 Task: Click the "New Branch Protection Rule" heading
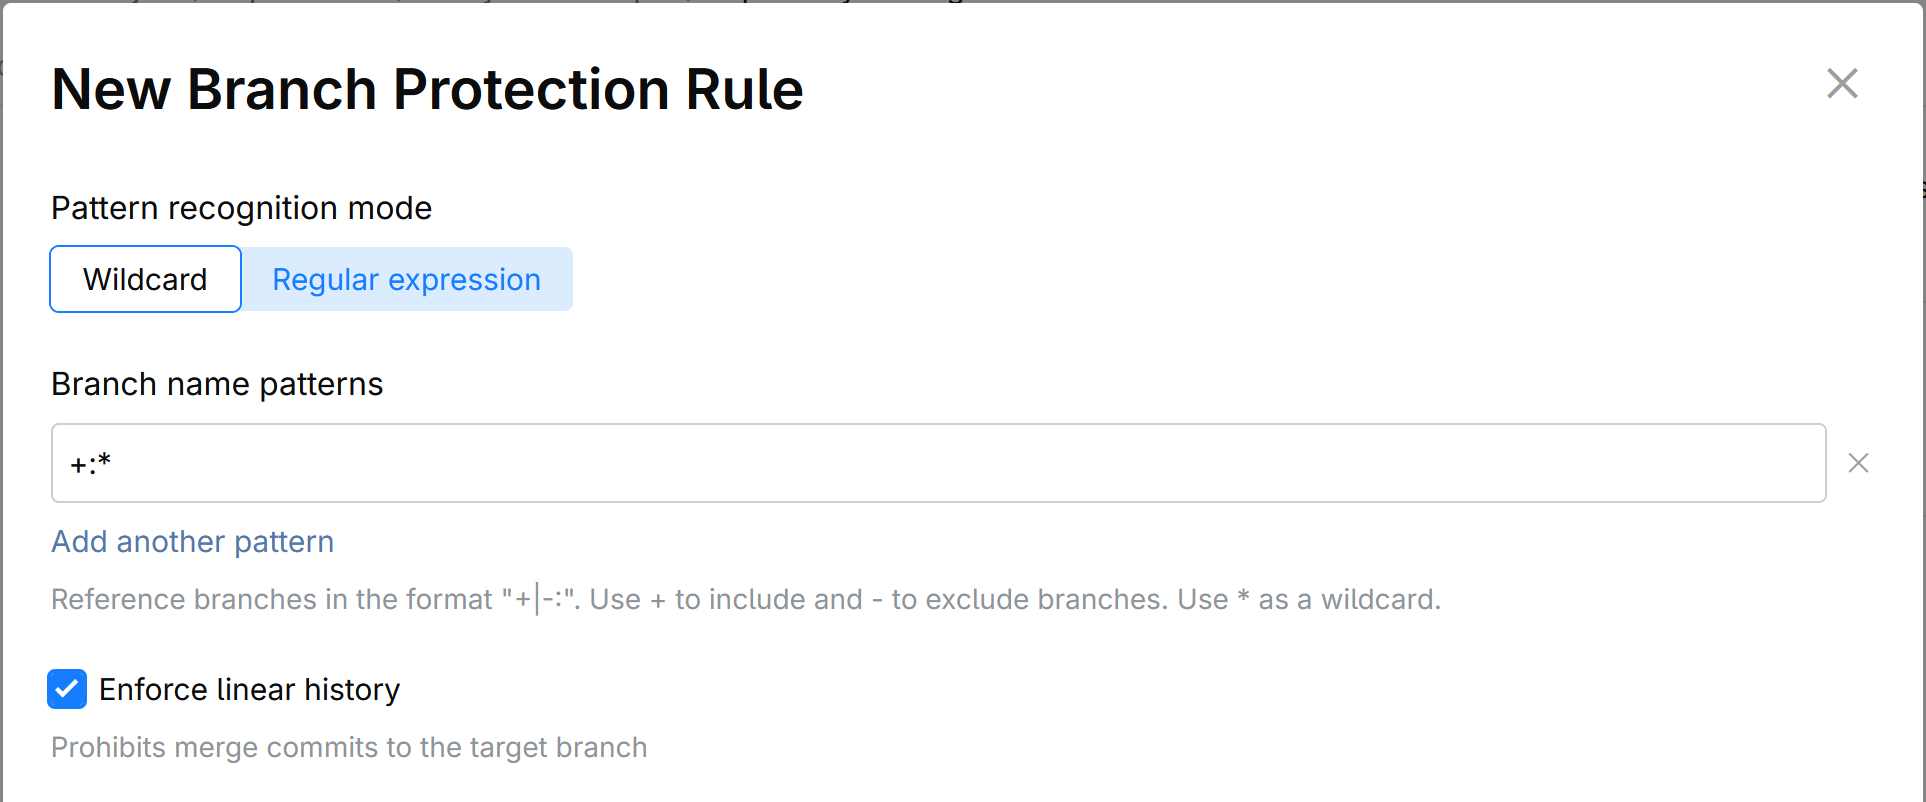point(427,90)
